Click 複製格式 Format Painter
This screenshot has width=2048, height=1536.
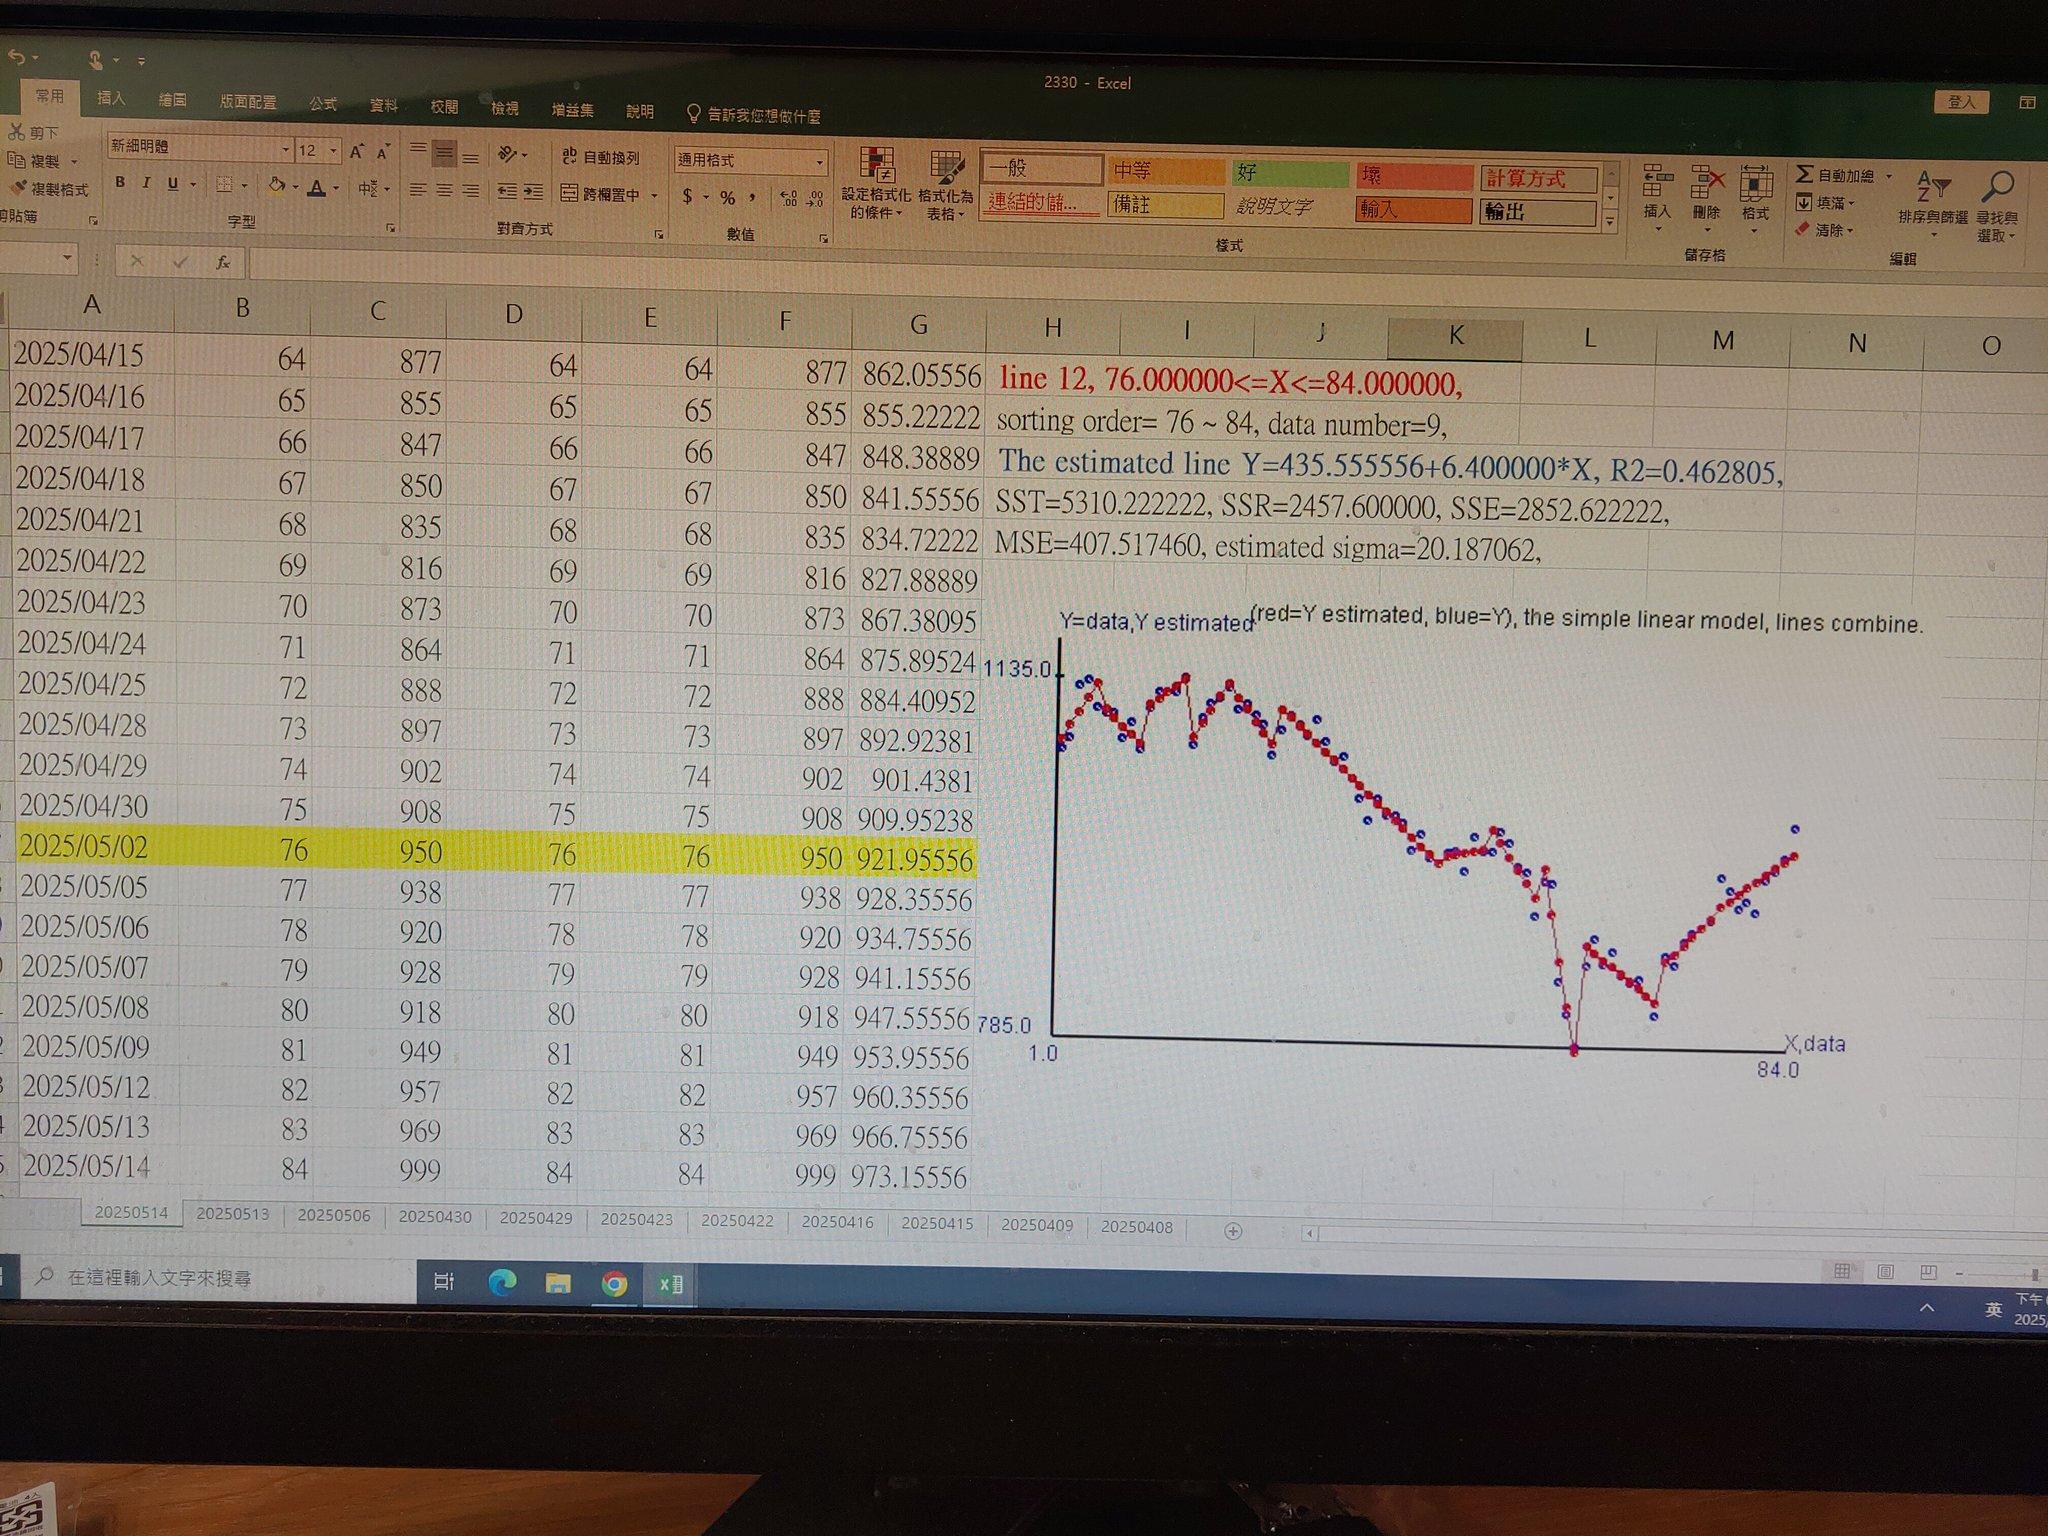tap(48, 188)
